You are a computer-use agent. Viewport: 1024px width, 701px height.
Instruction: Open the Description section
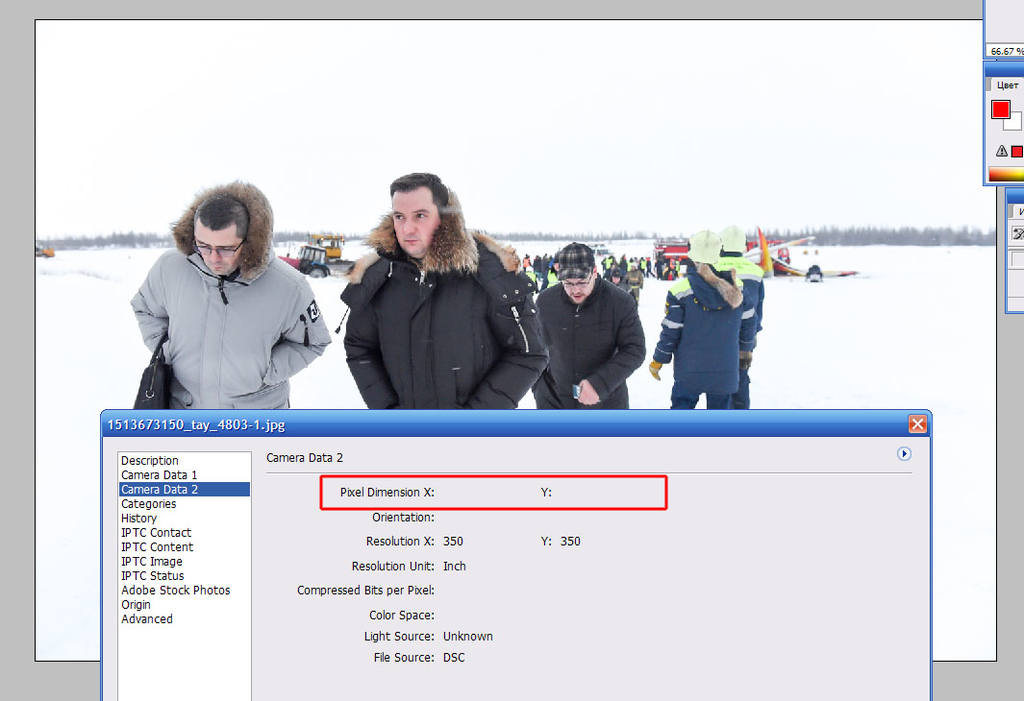click(x=150, y=461)
